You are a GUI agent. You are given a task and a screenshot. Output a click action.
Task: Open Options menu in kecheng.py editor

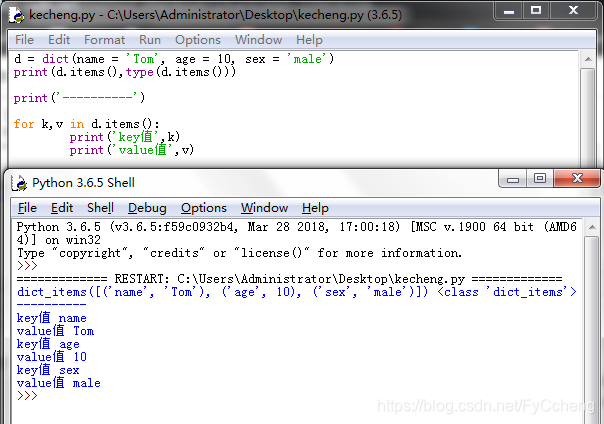pos(198,40)
